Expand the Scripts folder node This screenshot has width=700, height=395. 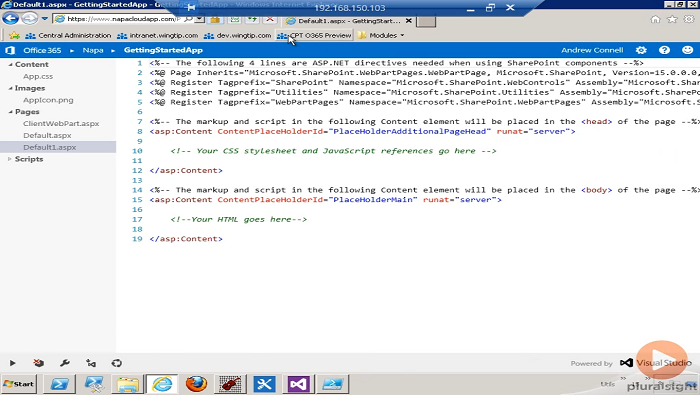coord(10,159)
